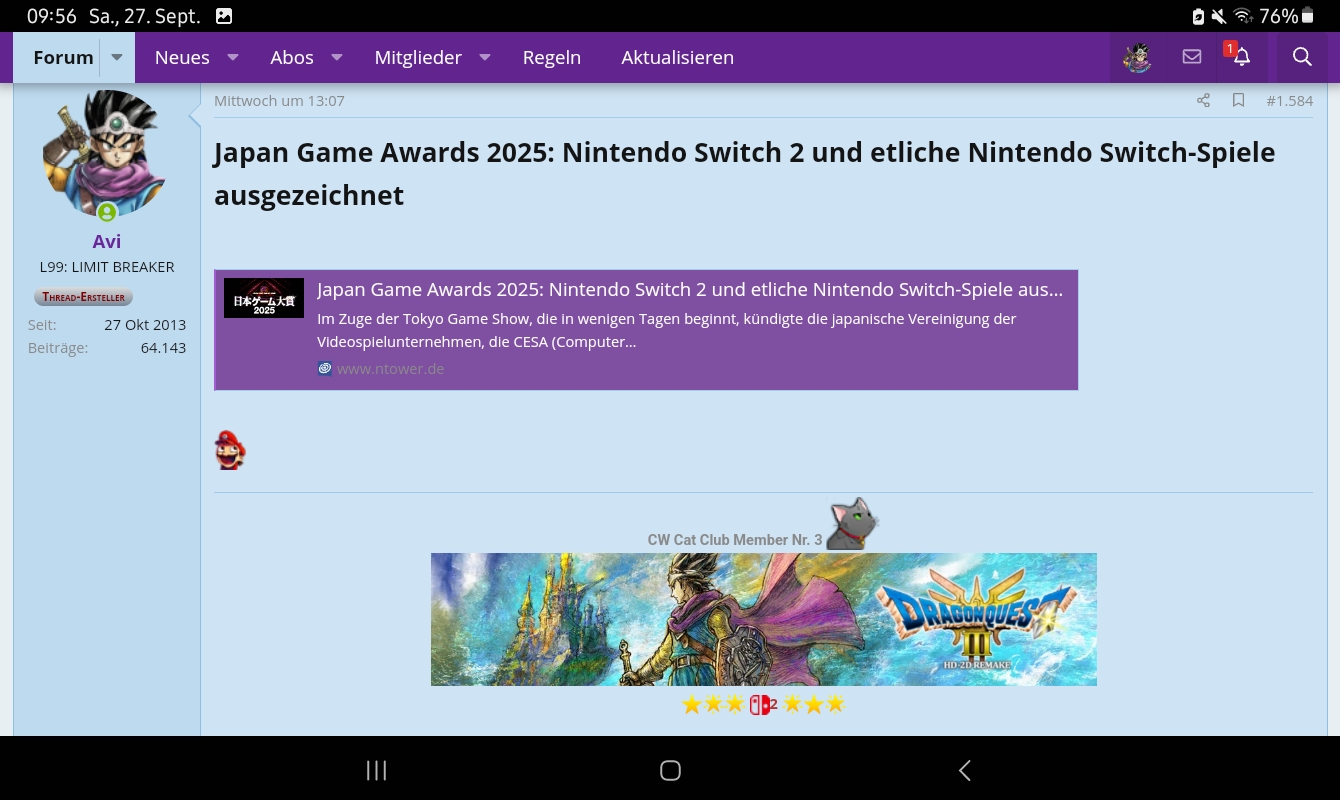Open the private messages envelope icon
This screenshot has height=800, width=1340.
pyautogui.click(x=1191, y=57)
